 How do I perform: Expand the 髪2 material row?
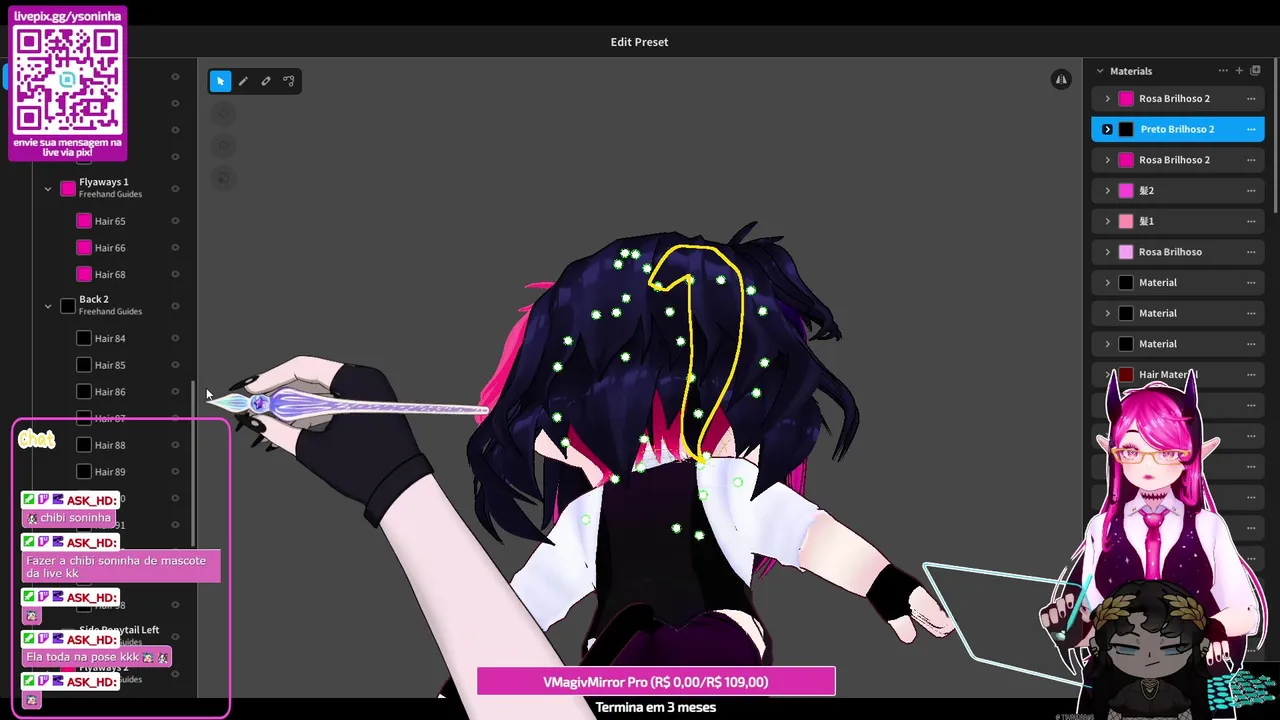(x=1107, y=190)
